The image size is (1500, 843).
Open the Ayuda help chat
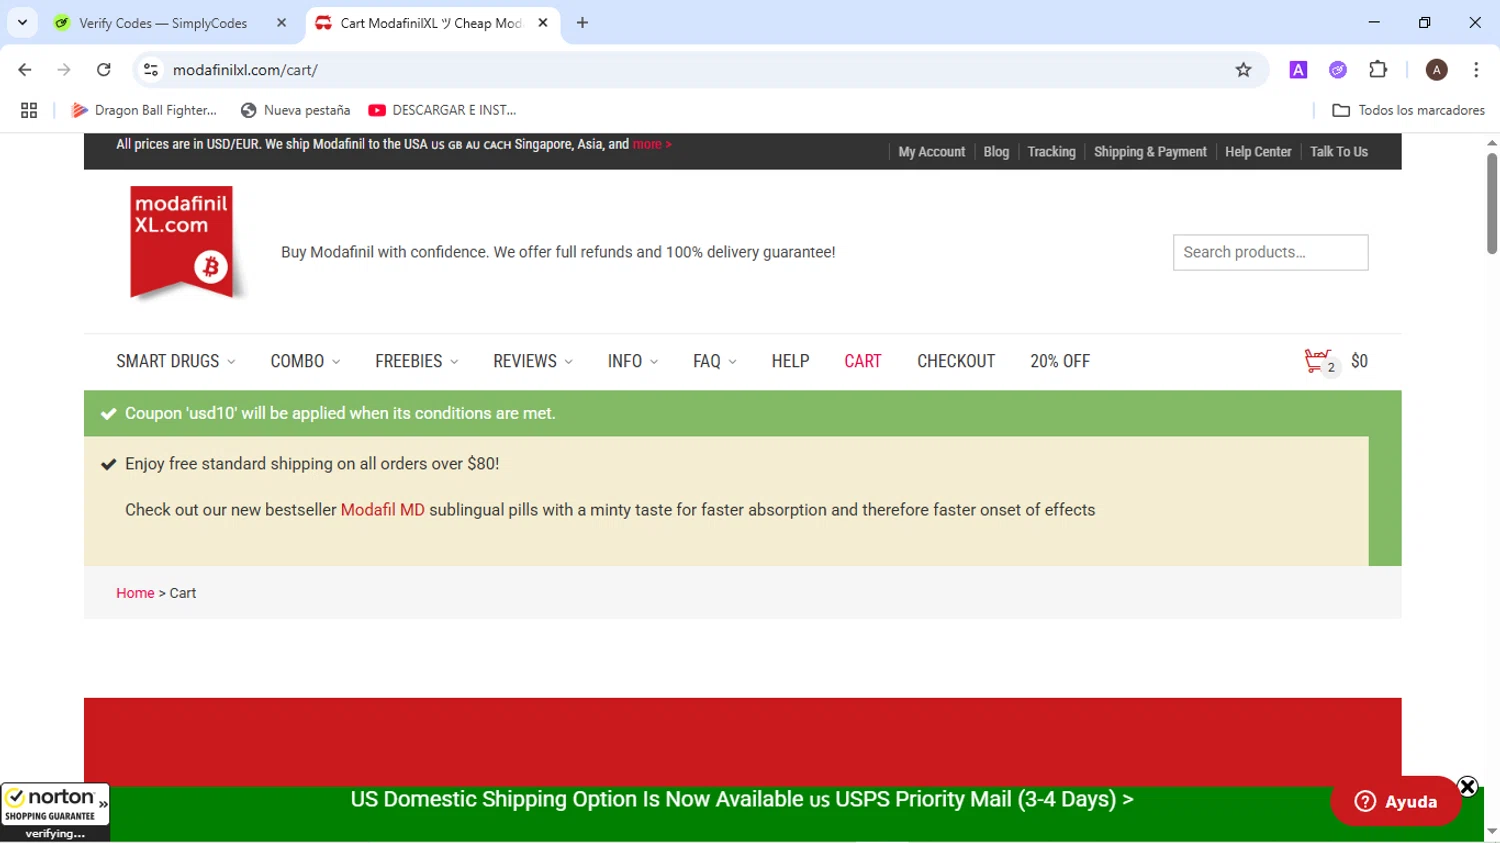coord(1395,801)
